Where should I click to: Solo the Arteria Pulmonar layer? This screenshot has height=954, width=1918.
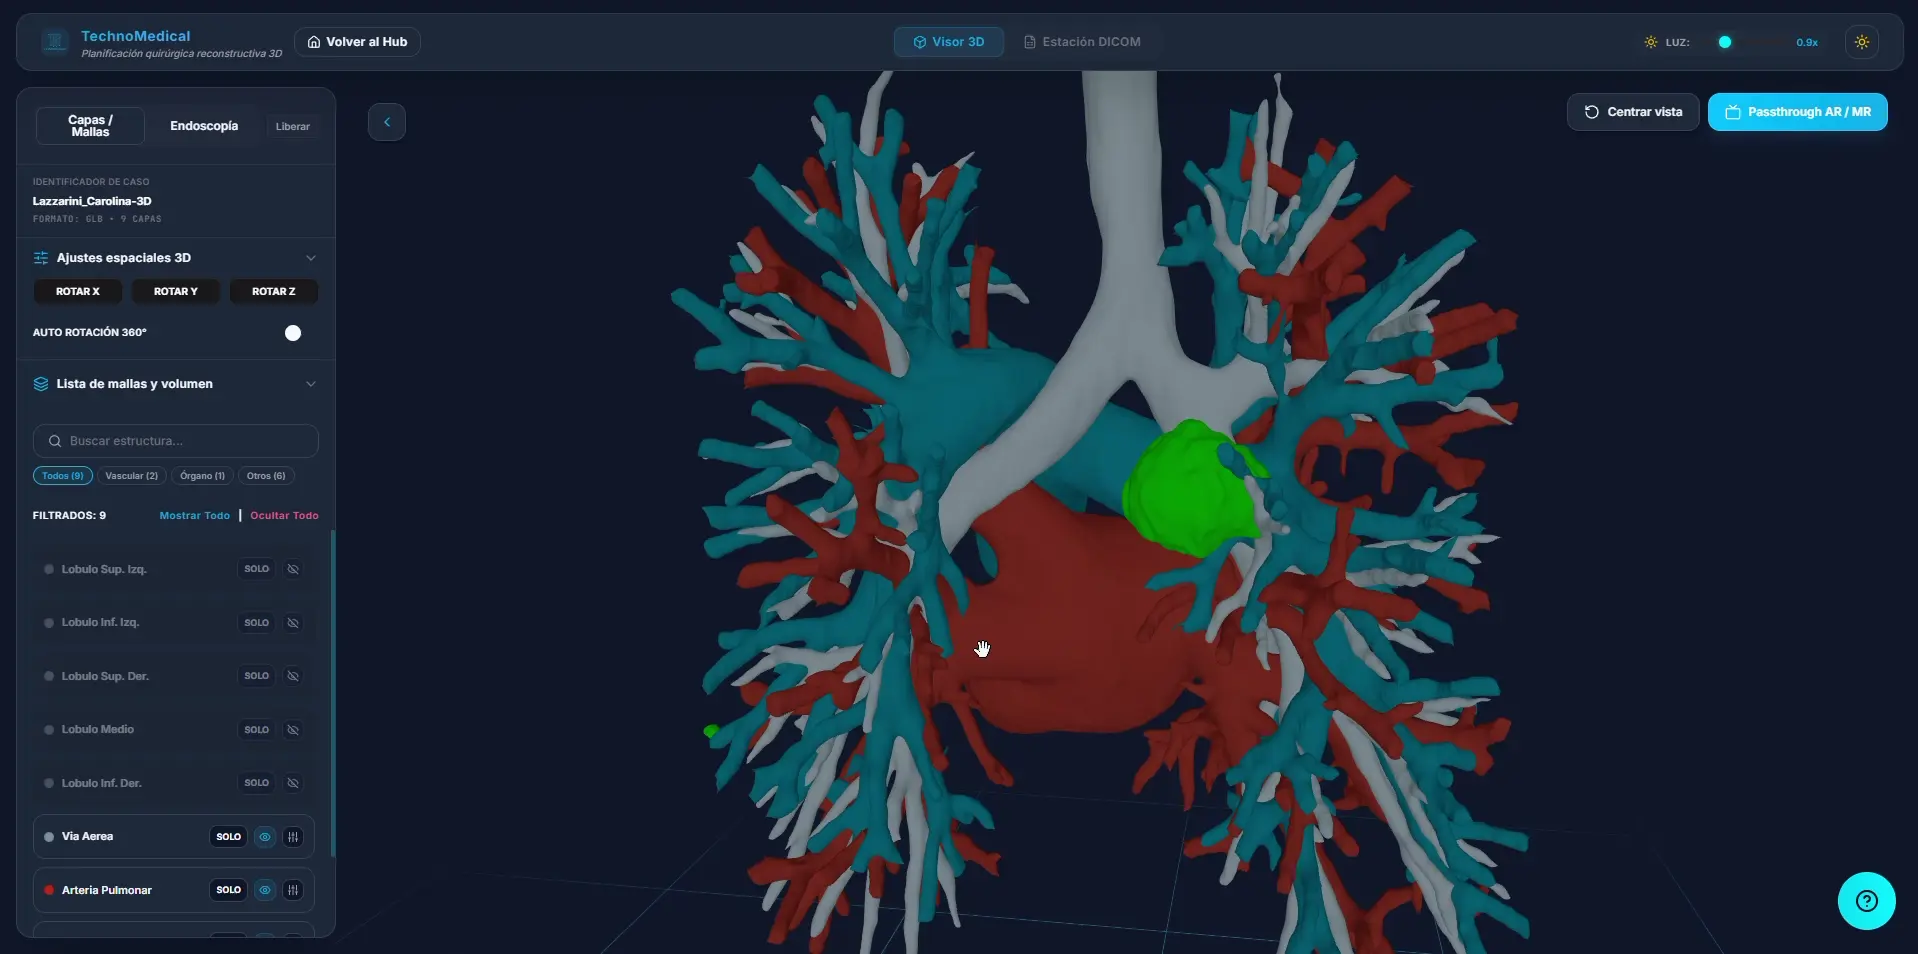pyautogui.click(x=229, y=890)
